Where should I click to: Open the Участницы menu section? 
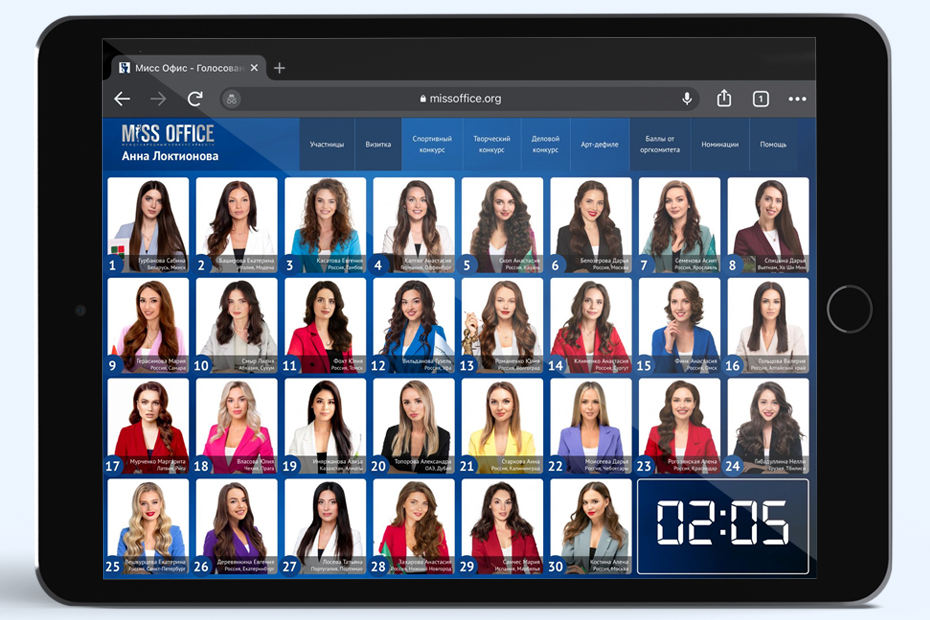(327, 144)
